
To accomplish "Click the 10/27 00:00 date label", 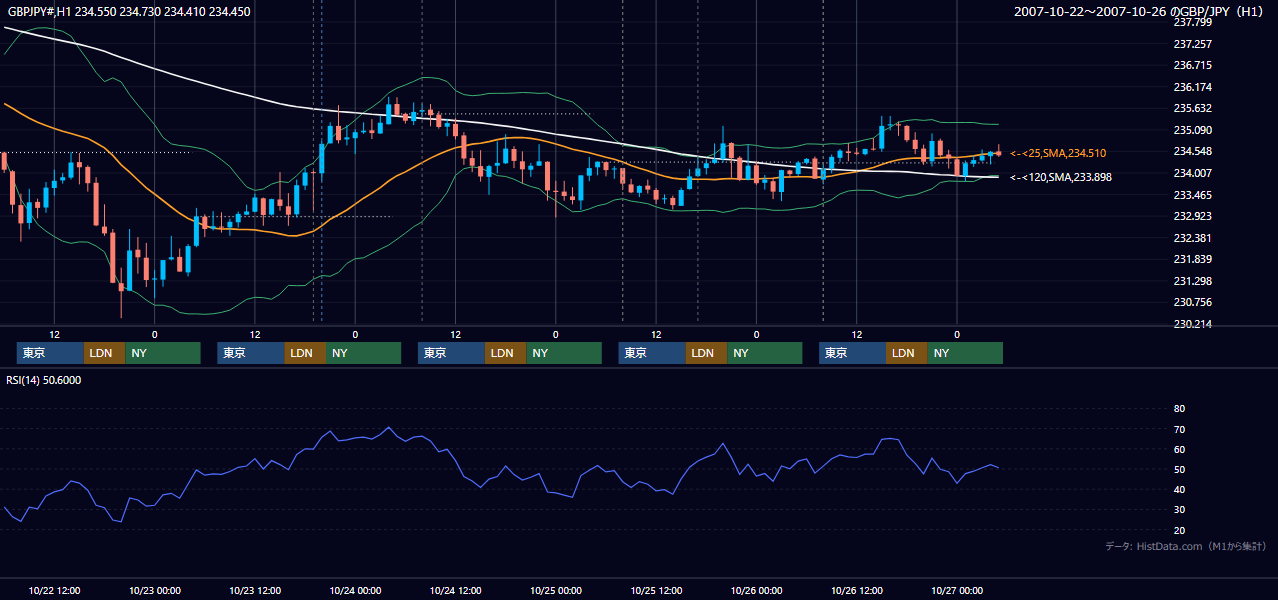I will point(957,590).
